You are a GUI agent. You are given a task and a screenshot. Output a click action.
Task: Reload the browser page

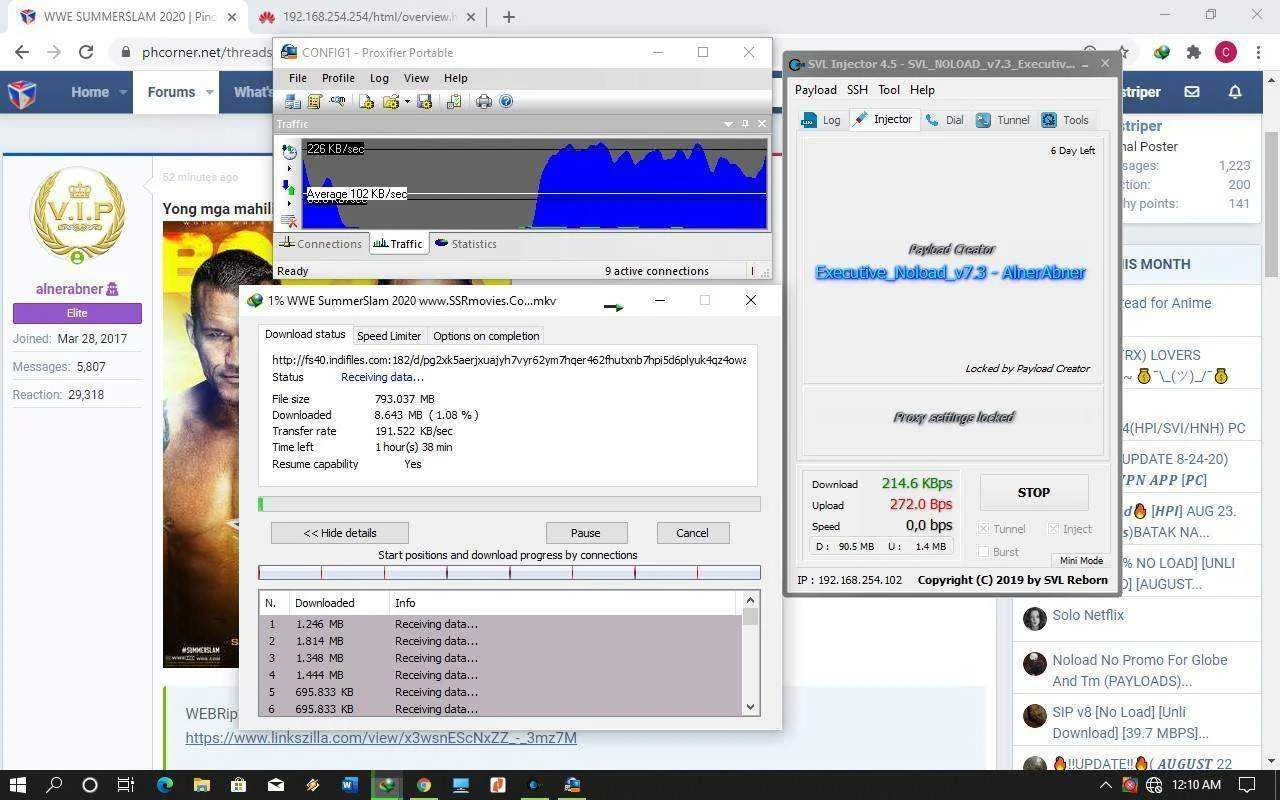86,52
